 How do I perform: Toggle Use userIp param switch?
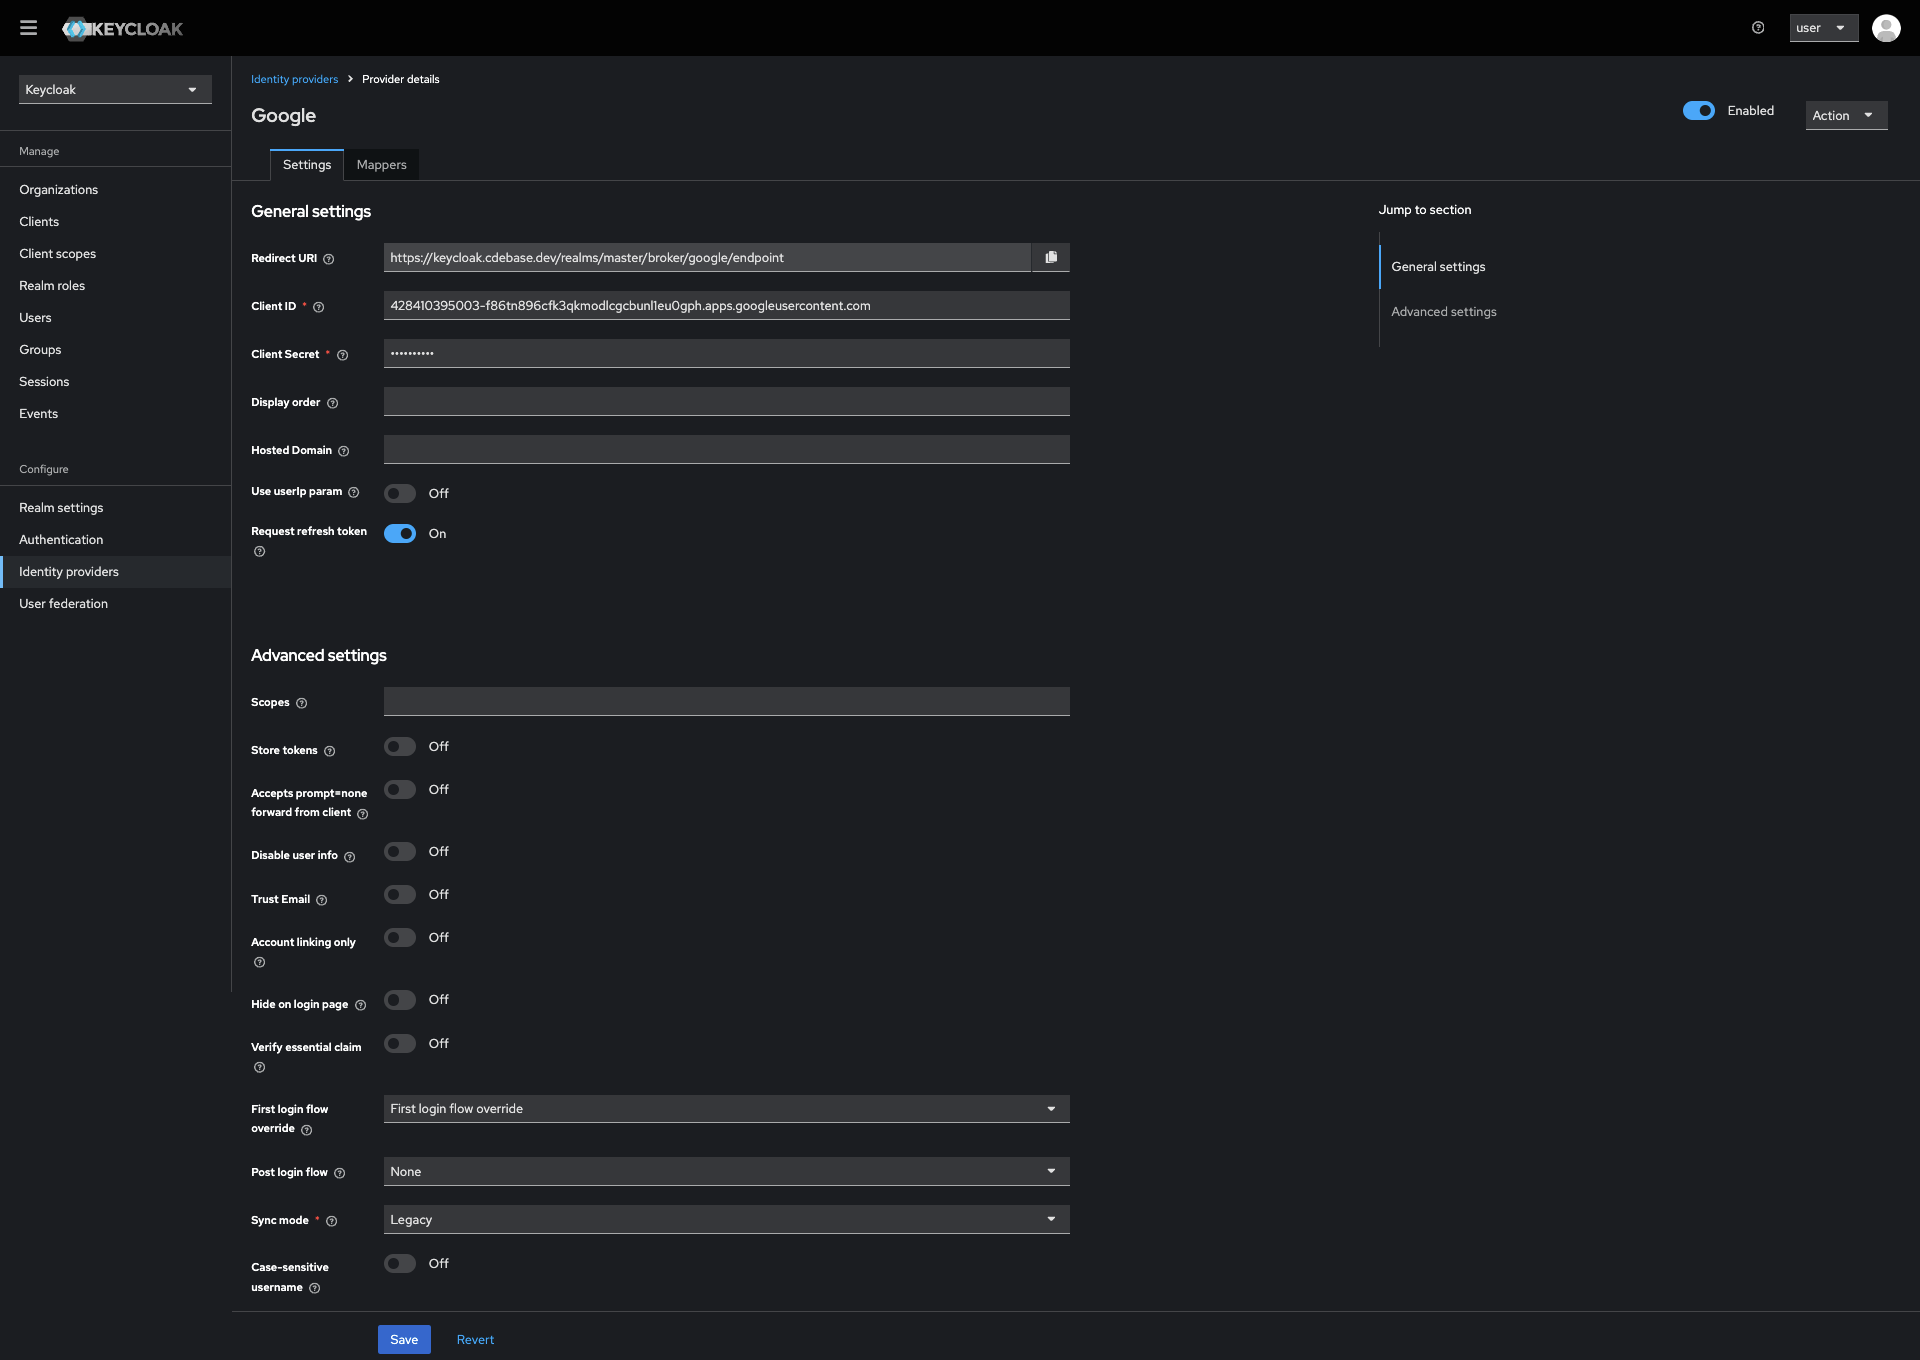(x=400, y=493)
